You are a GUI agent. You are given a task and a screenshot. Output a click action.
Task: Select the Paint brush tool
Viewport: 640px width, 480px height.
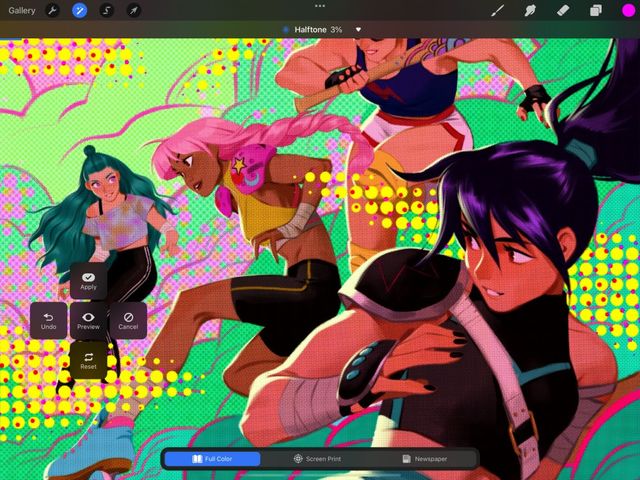(x=497, y=10)
